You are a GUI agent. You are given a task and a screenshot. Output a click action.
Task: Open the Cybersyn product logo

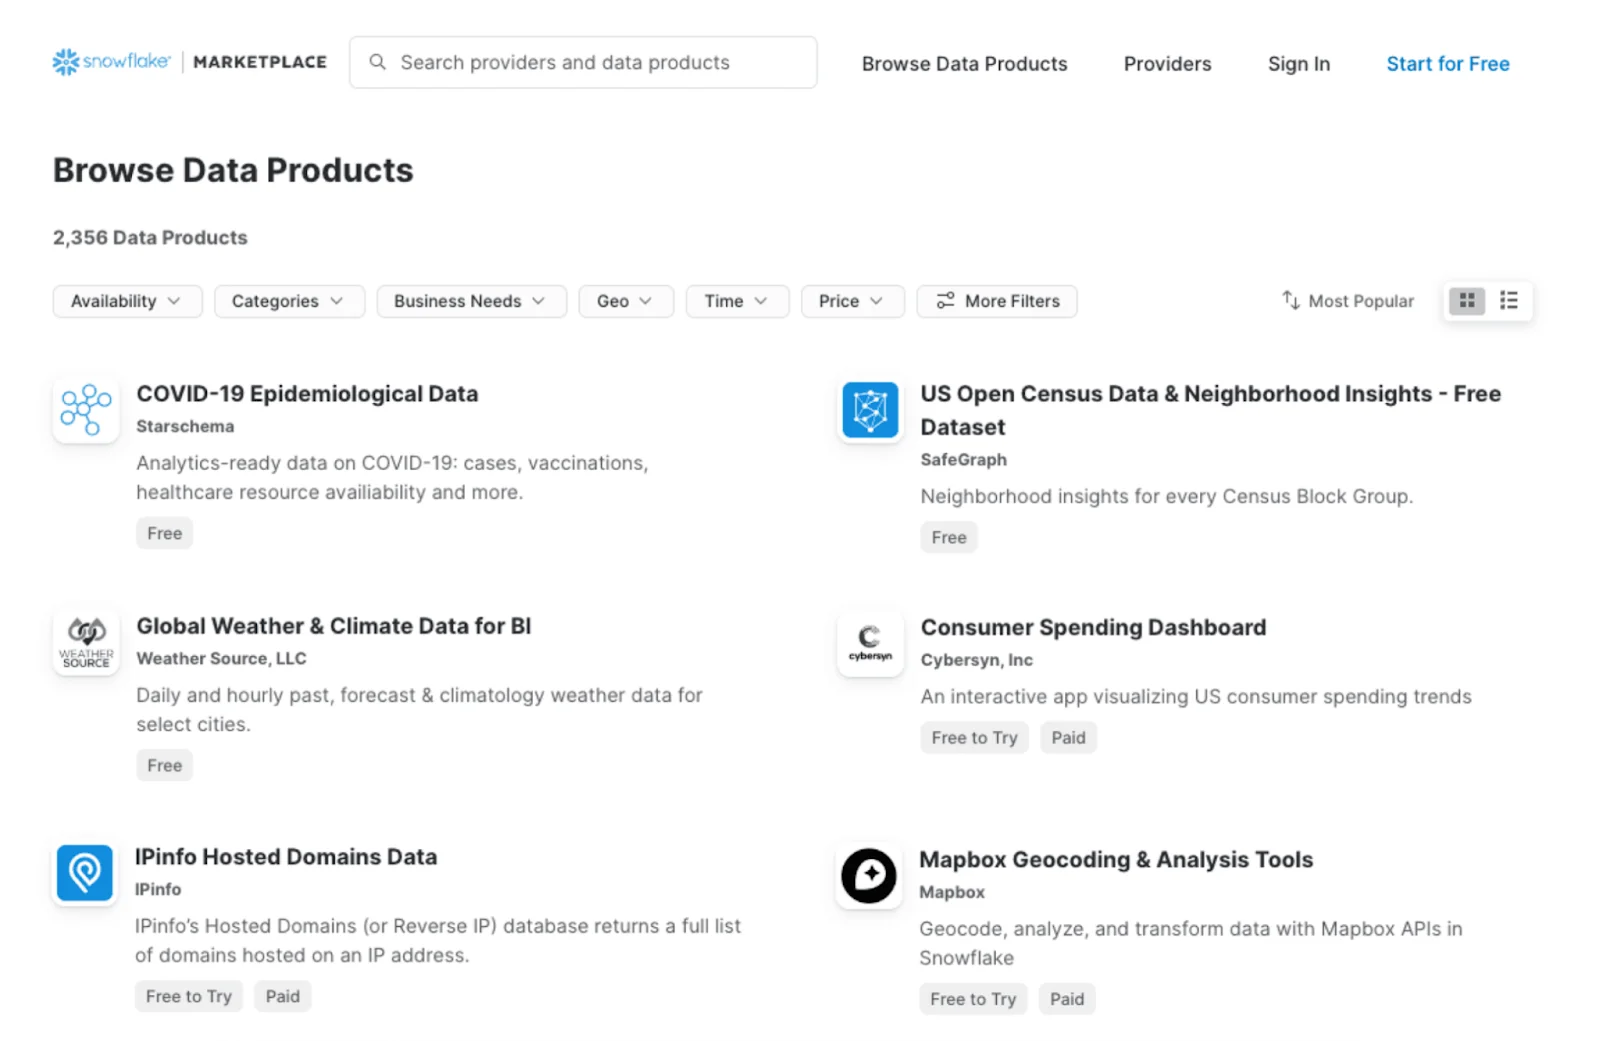point(870,643)
